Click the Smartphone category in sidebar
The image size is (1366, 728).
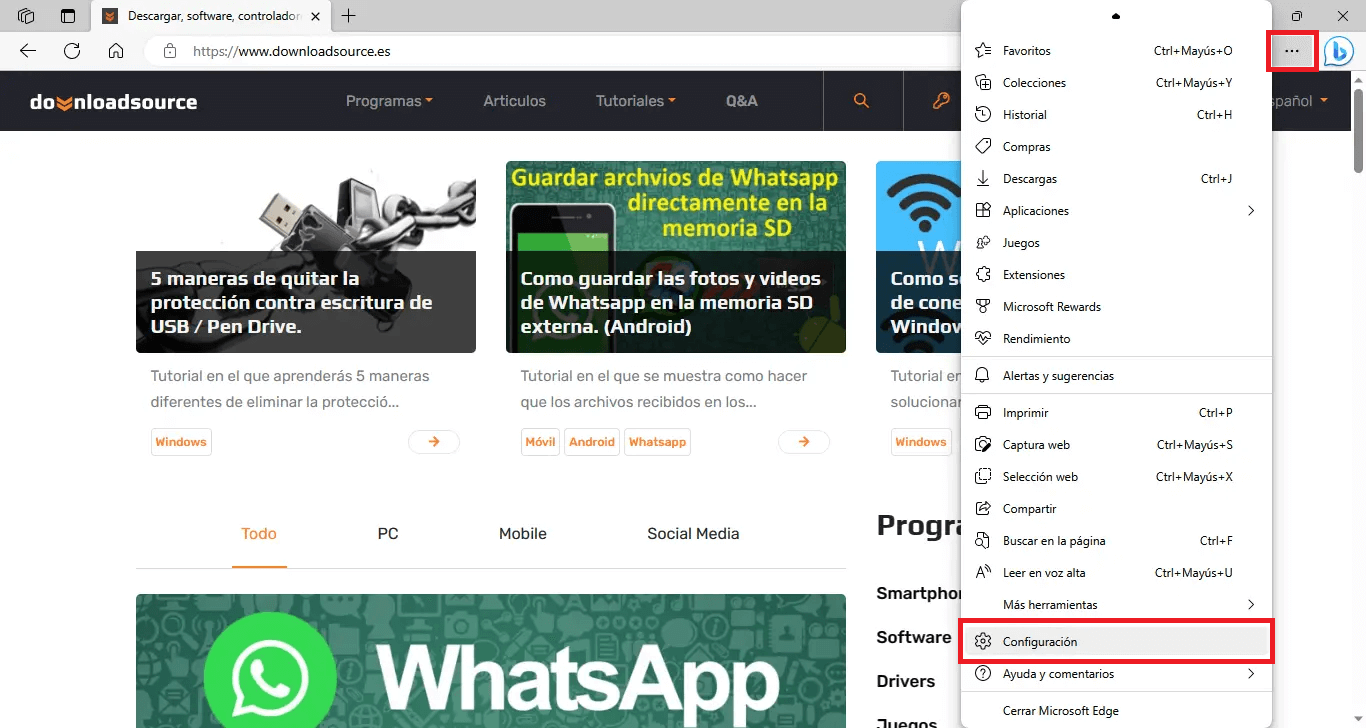[918, 593]
